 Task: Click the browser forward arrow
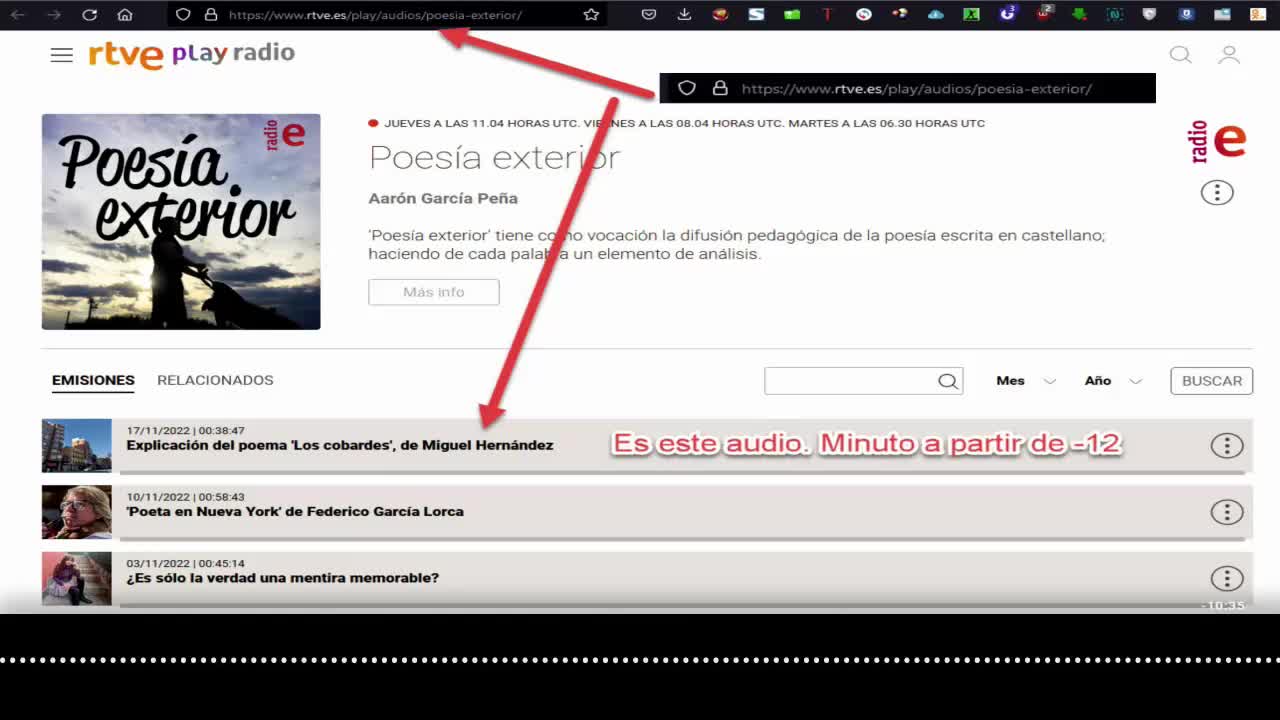coord(53,15)
